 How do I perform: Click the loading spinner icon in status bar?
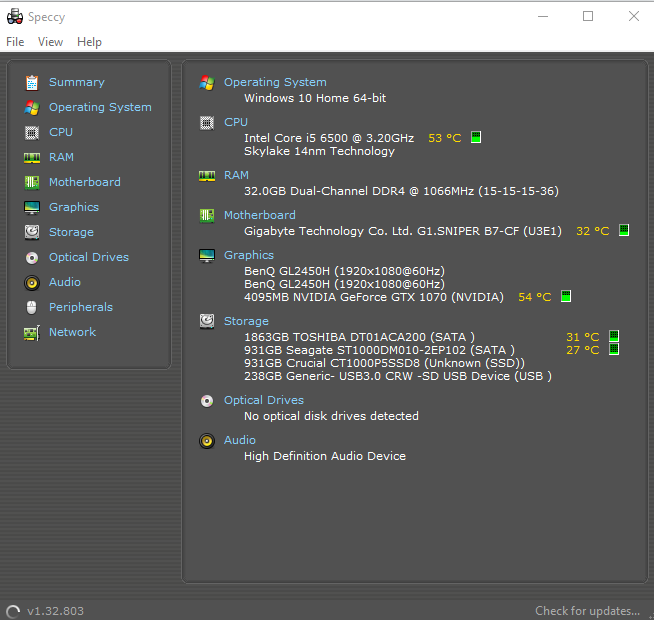[x=13, y=612]
